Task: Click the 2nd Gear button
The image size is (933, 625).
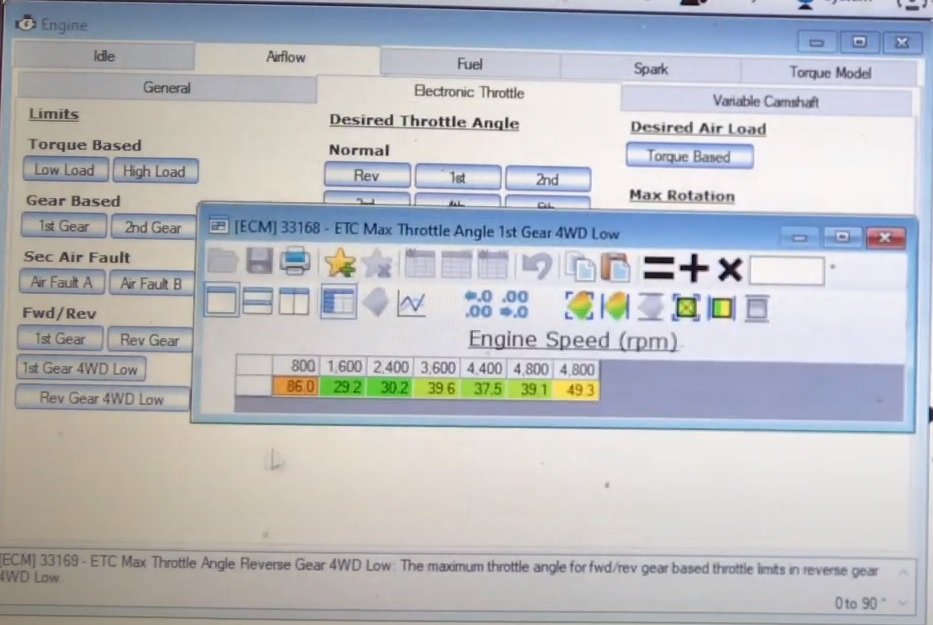Action: pyautogui.click(x=153, y=227)
